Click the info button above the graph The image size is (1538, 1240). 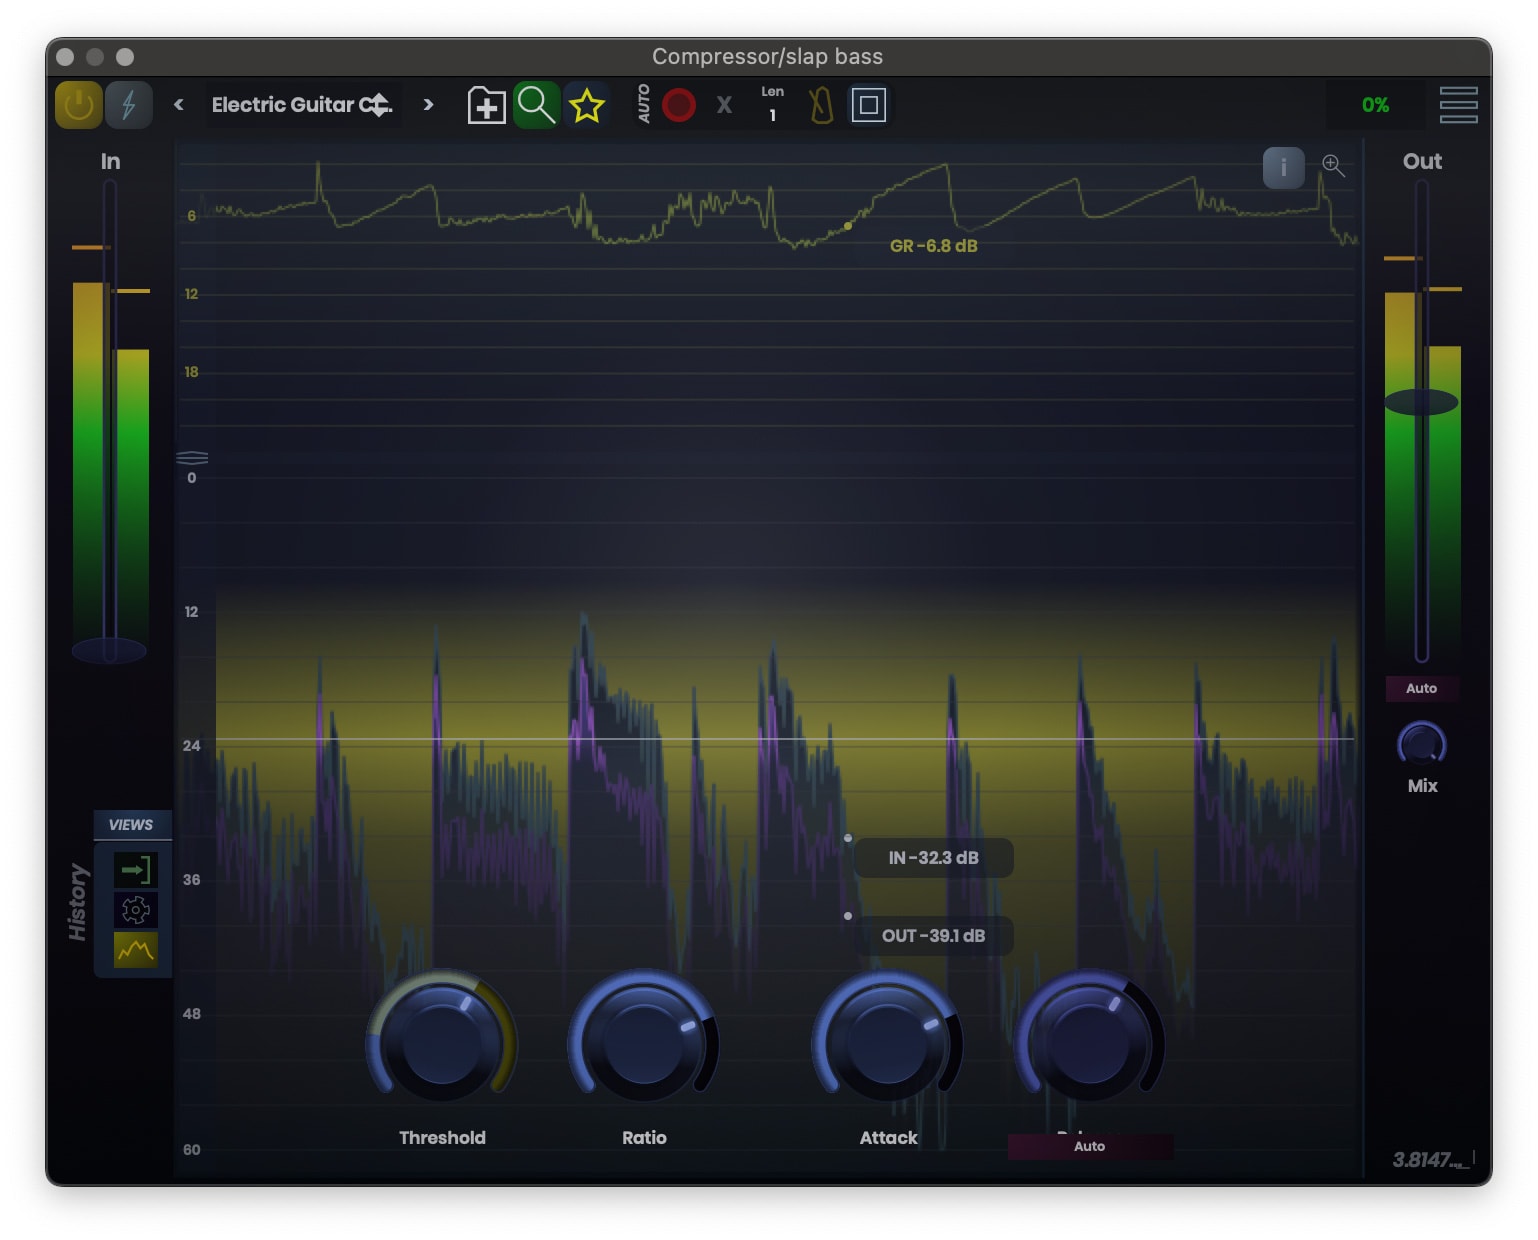coord(1283,168)
